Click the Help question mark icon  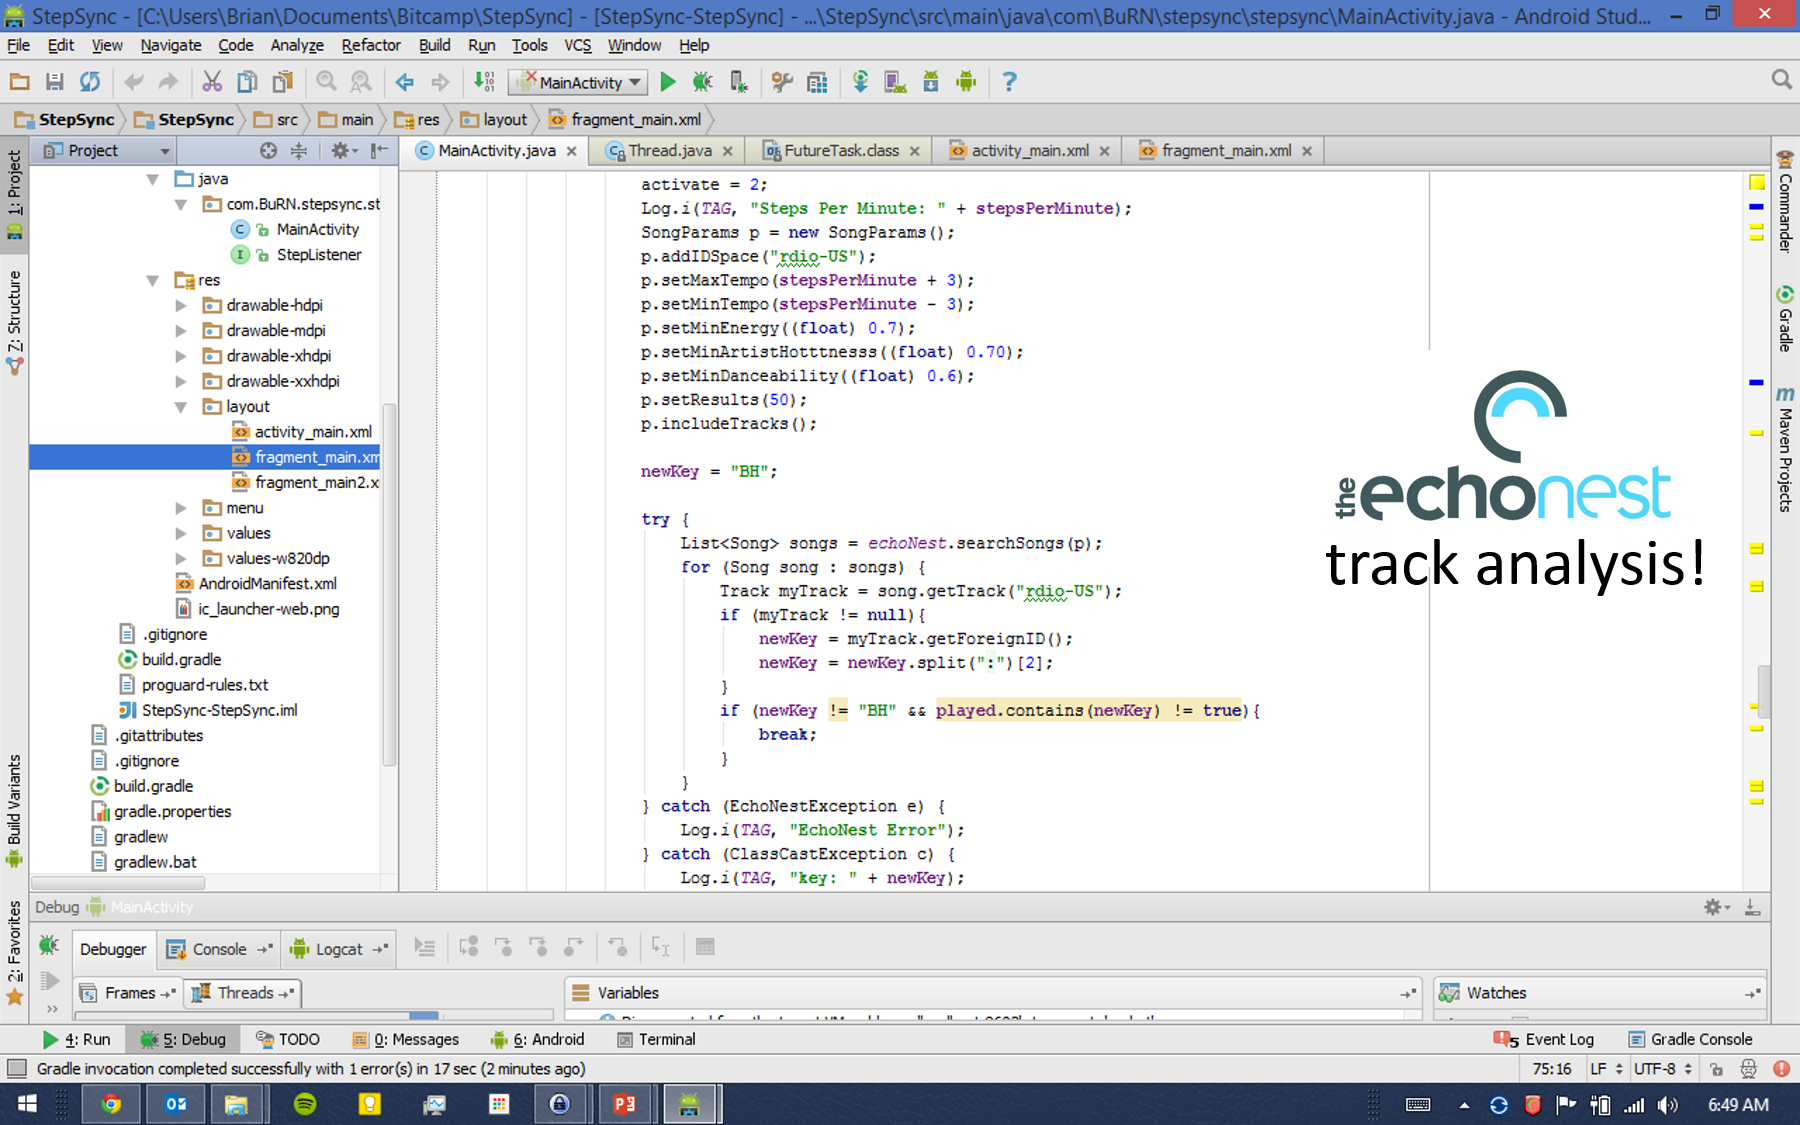click(x=1009, y=82)
